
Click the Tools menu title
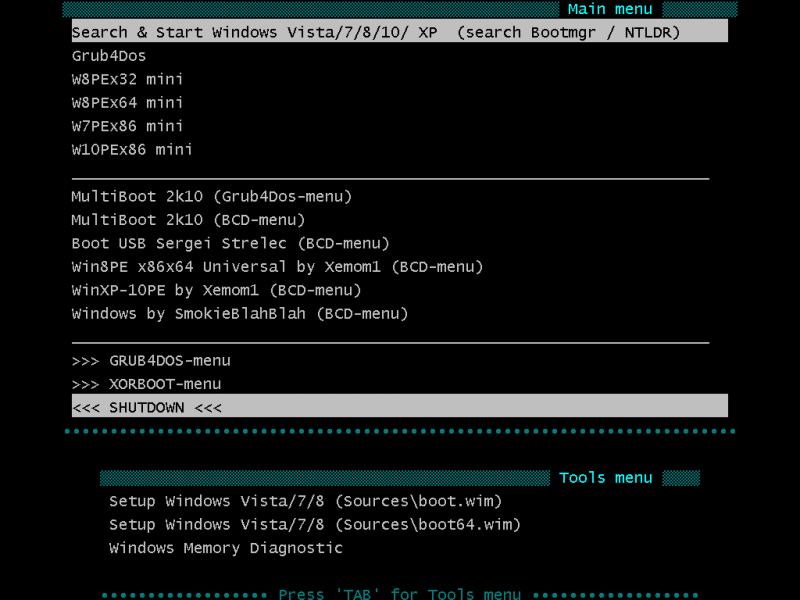pyautogui.click(x=605, y=478)
